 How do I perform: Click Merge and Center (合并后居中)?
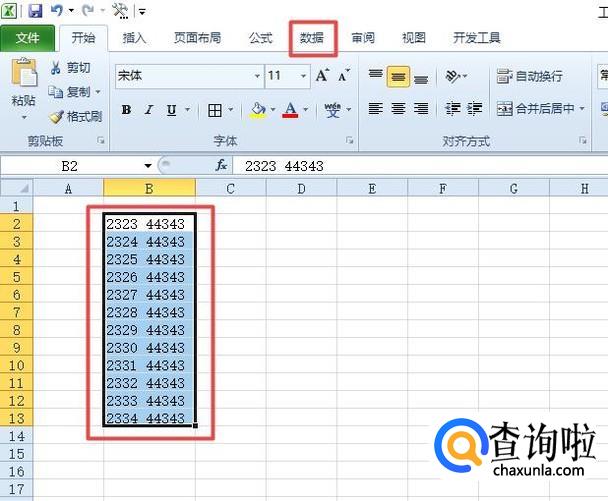pyautogui.click(x=536, y=109)
